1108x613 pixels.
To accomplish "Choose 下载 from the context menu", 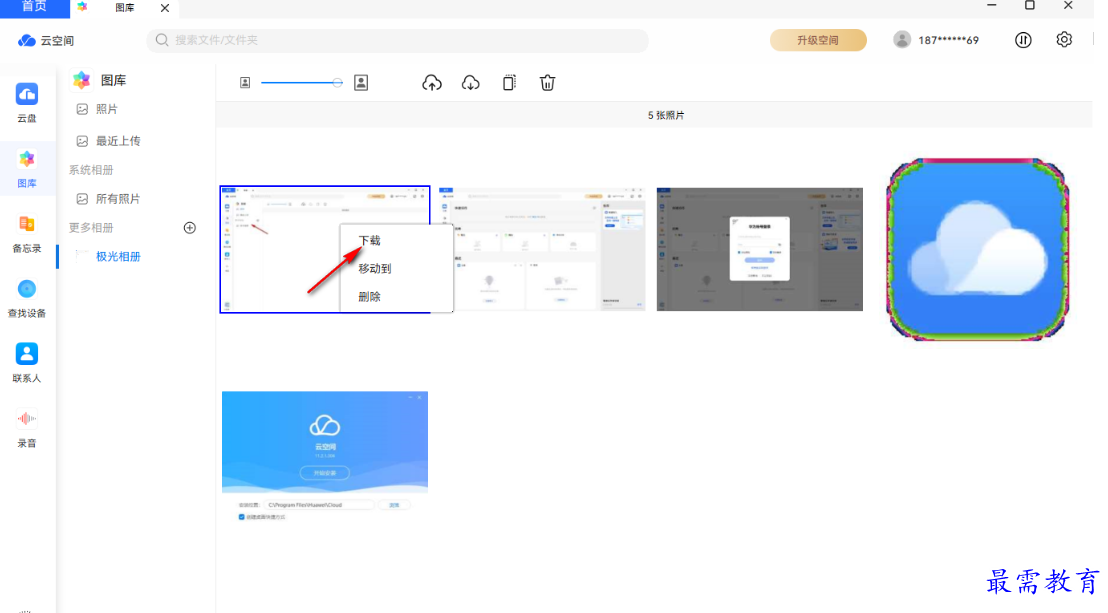I will pyautogui.click(x=370, y=240).
